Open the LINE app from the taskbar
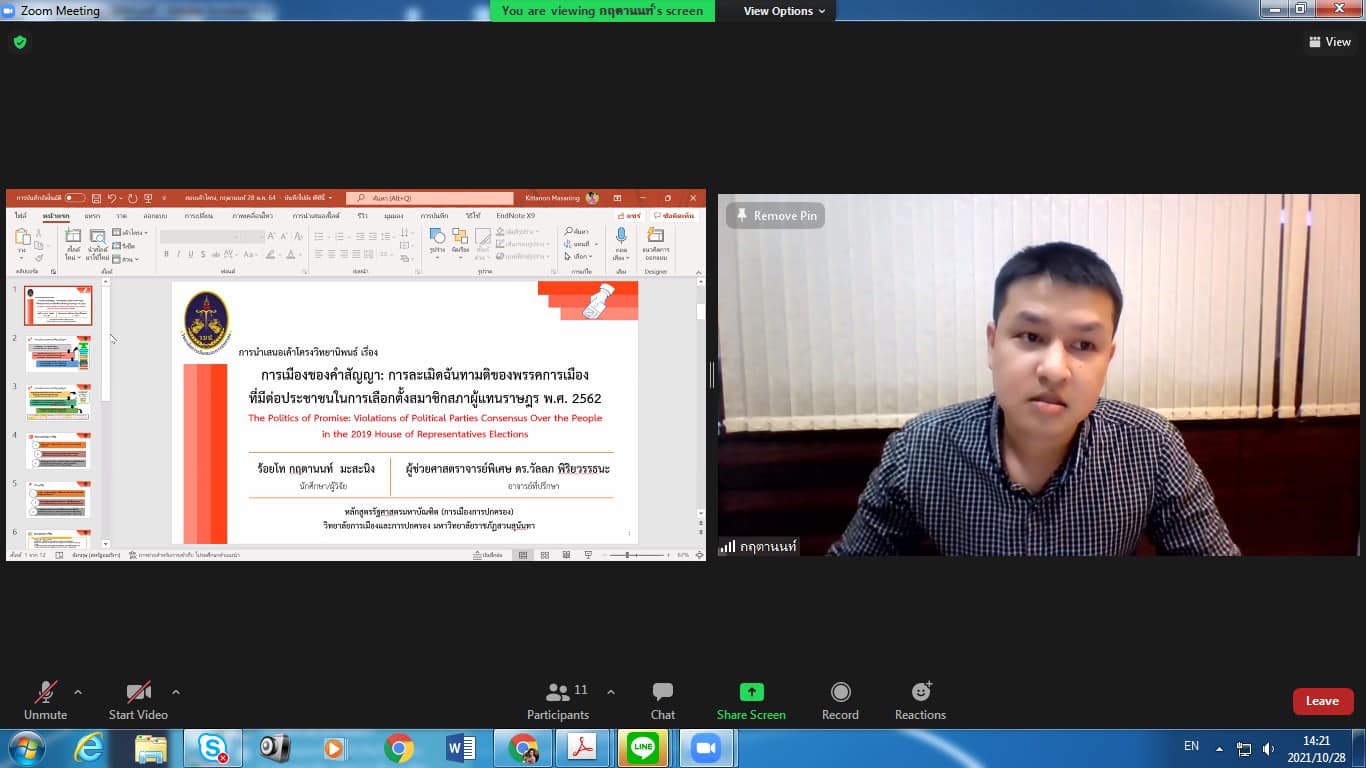The width and height of the screenshot is (1366, 768). [643, 748]
